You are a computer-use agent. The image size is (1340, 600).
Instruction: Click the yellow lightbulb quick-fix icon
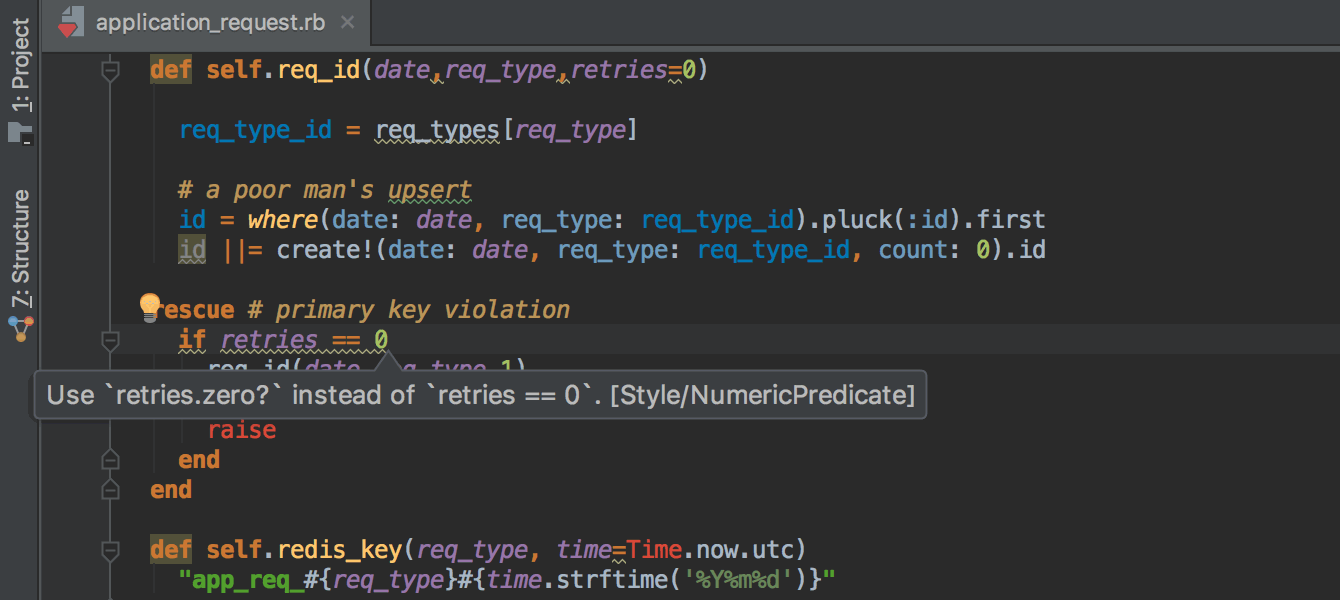point(149,306)
